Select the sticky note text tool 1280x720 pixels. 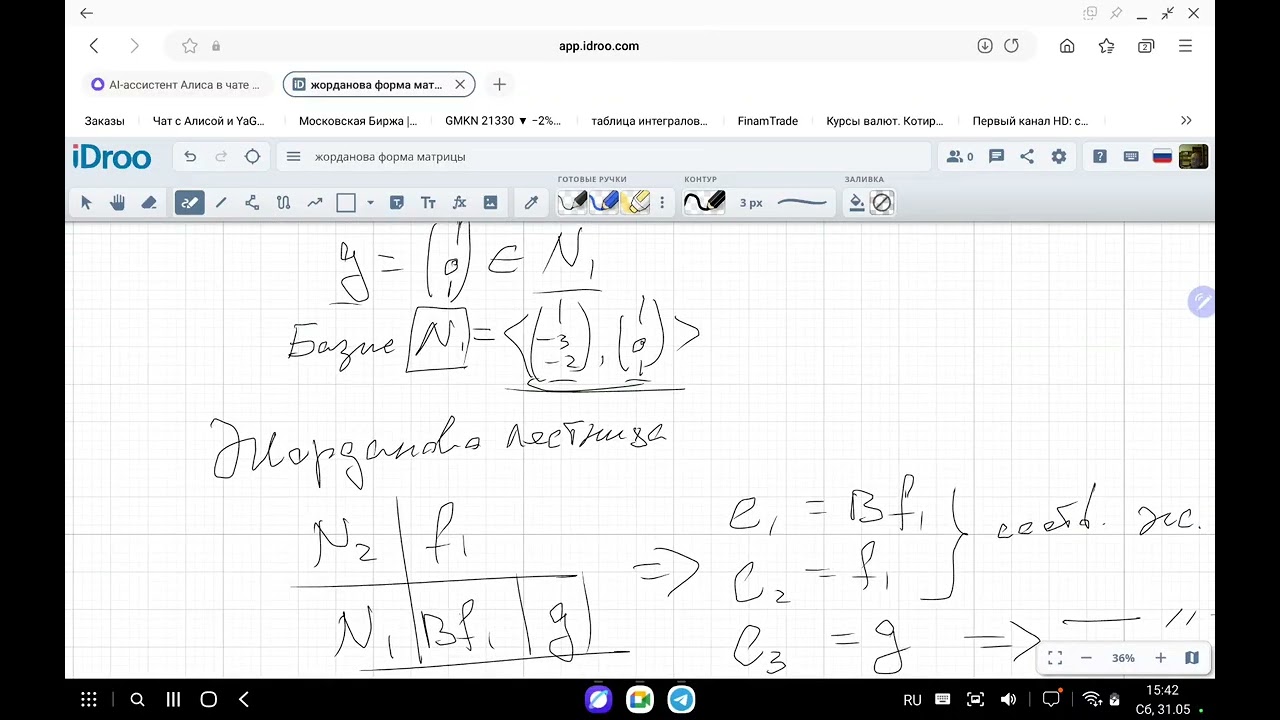click(x=396, y=203)
